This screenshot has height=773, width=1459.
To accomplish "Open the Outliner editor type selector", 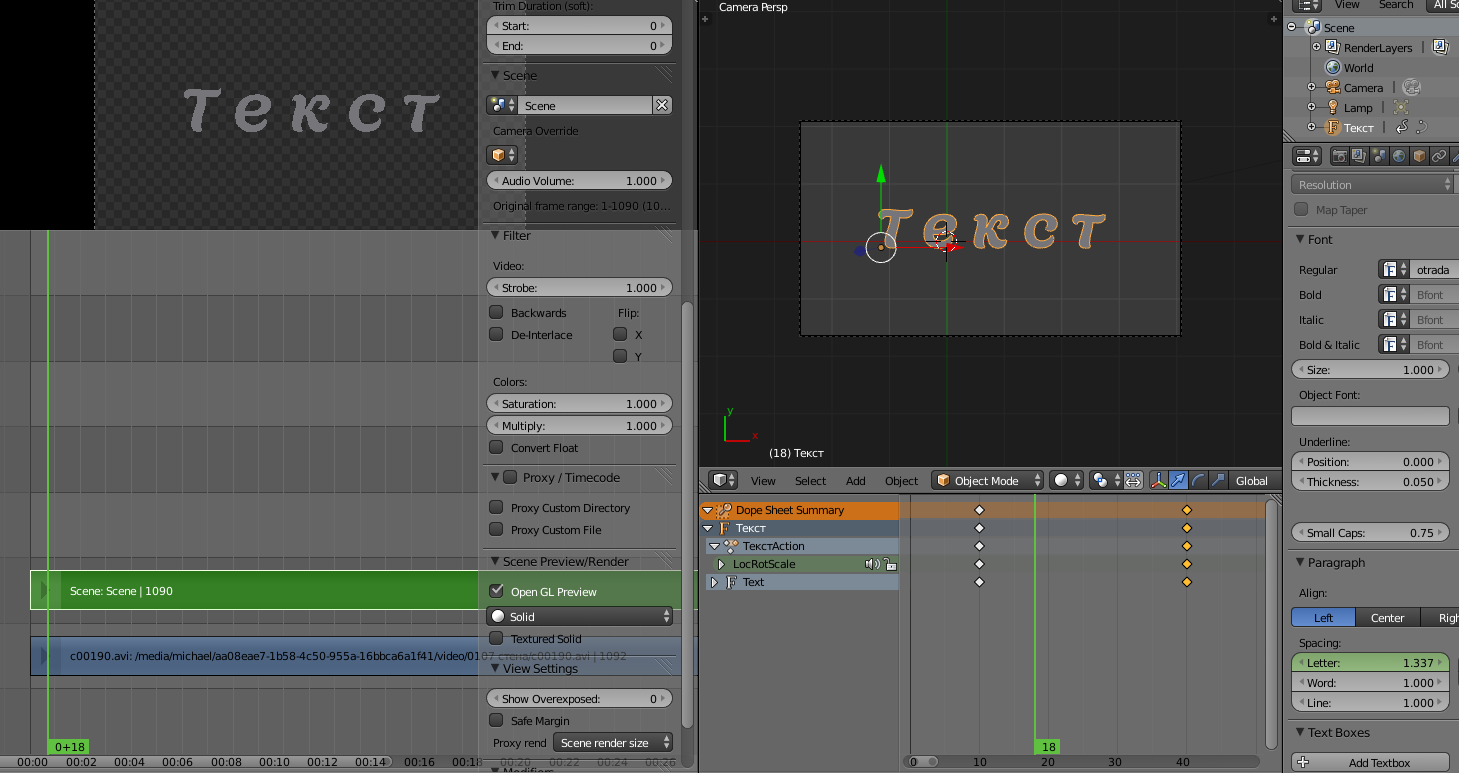I will pyautogui.click(x=1308, y=5).
